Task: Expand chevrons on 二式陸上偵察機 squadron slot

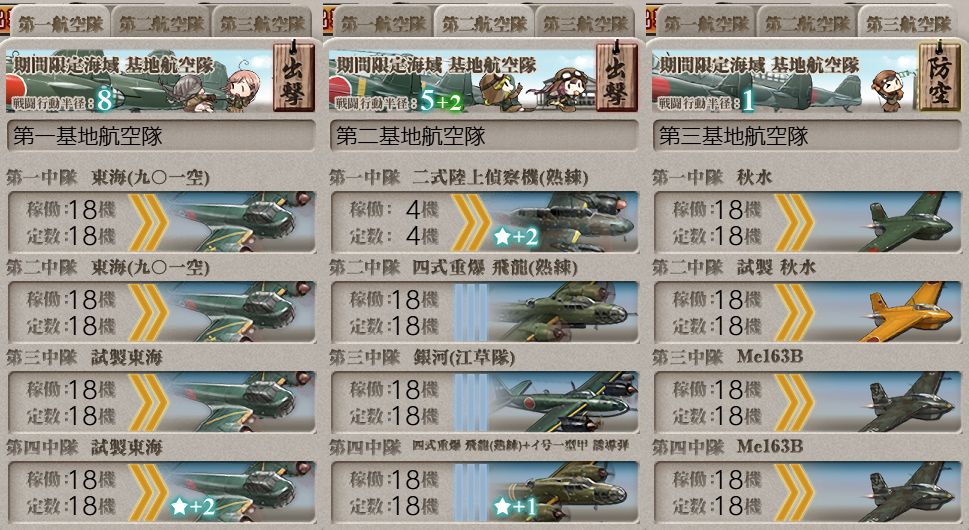Action: coord(471,222)
